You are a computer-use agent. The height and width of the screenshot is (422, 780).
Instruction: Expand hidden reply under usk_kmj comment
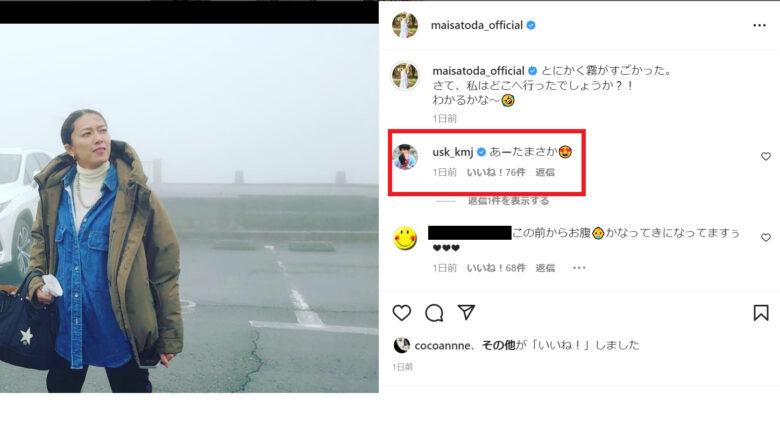(508, 201)
